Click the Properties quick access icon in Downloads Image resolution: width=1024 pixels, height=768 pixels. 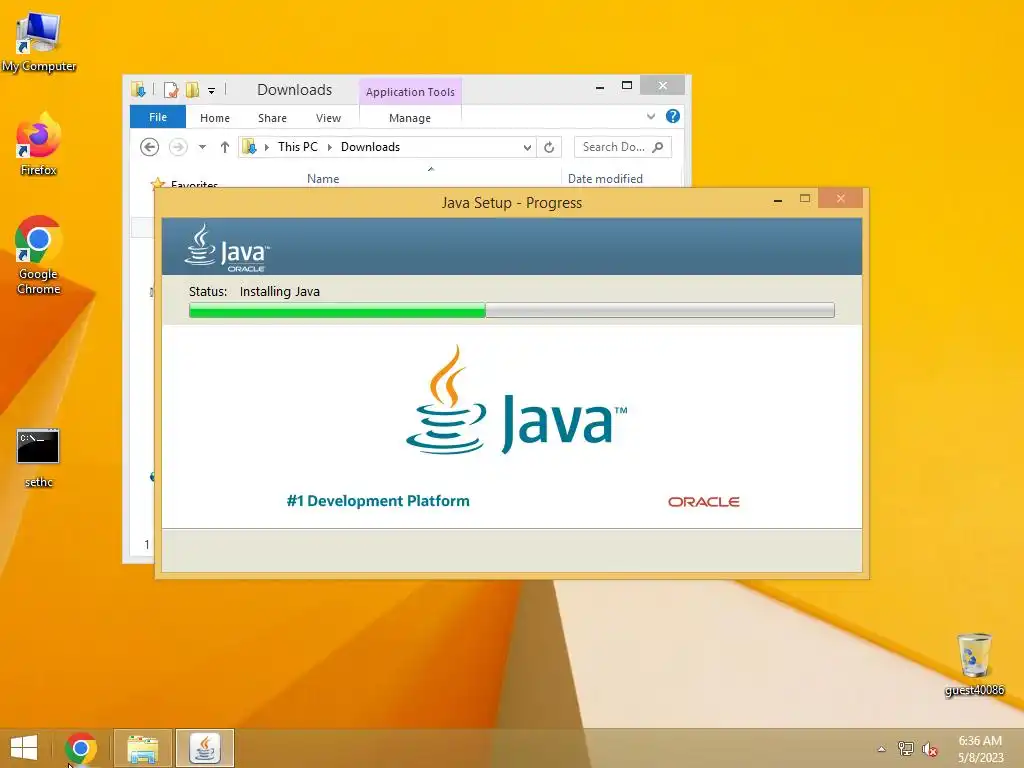(x=171, y=89)
